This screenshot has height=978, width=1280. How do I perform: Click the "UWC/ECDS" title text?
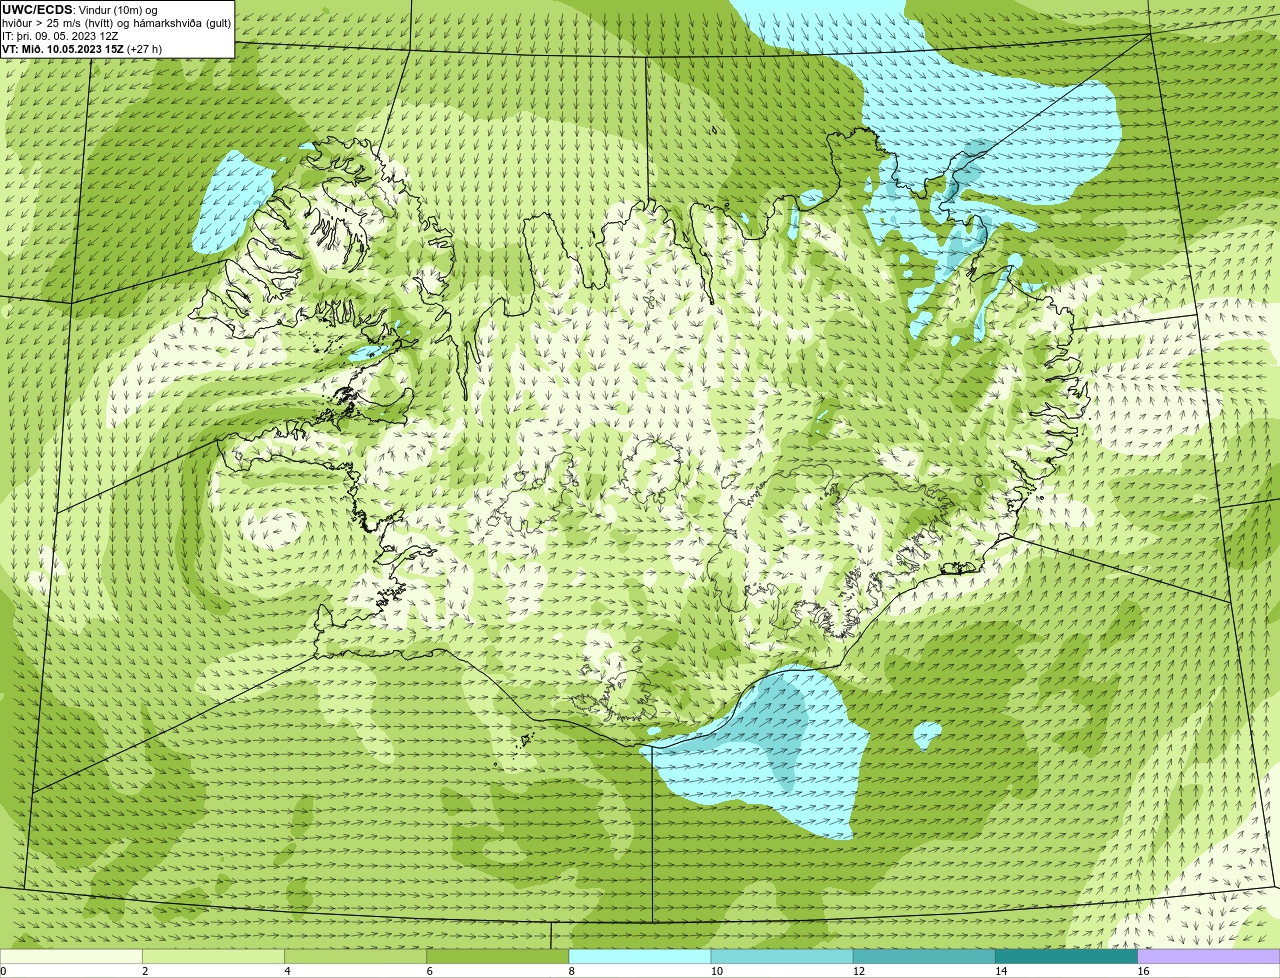click(37, 10)
